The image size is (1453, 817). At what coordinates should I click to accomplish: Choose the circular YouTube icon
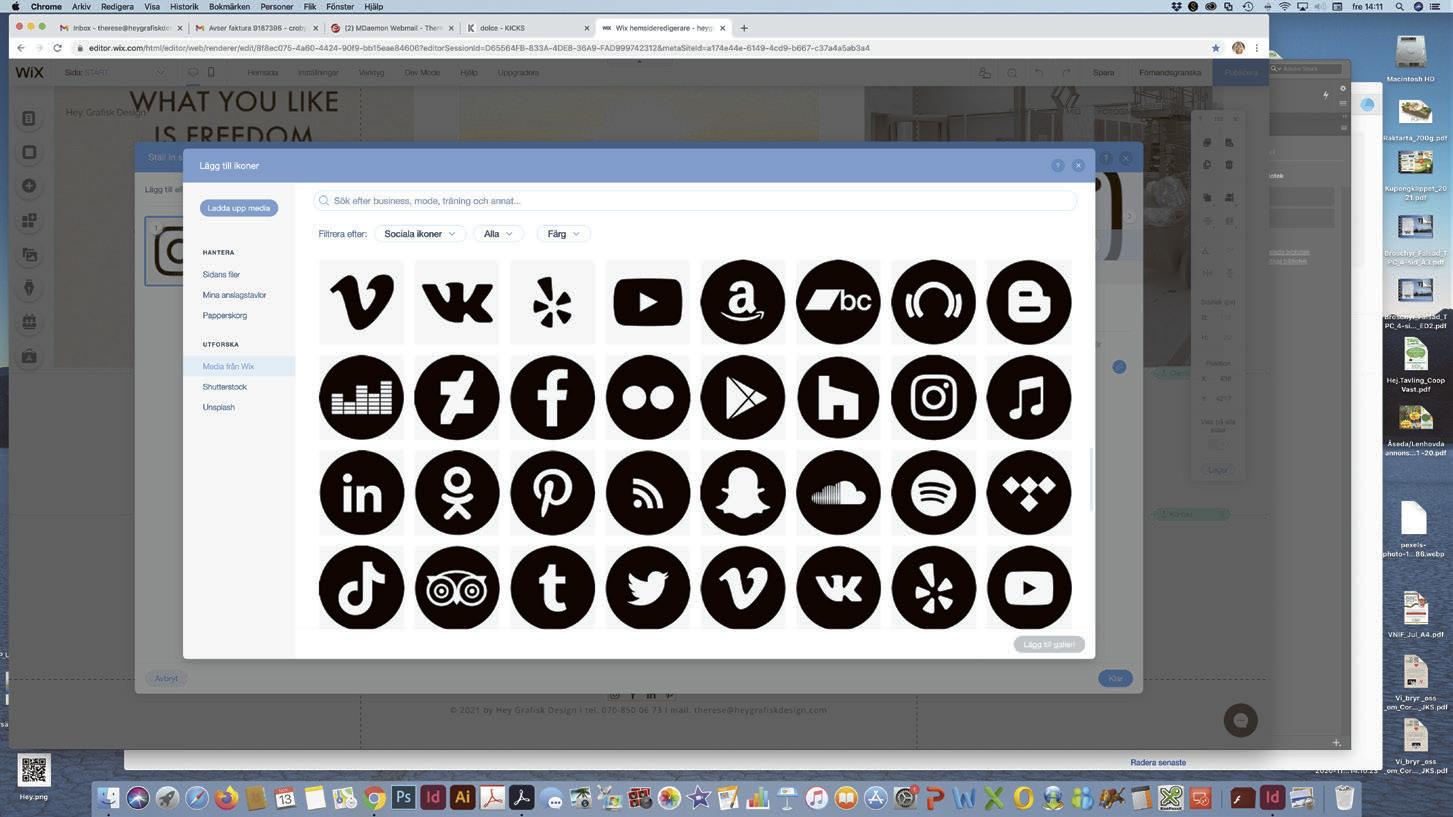click(1029, 588)
